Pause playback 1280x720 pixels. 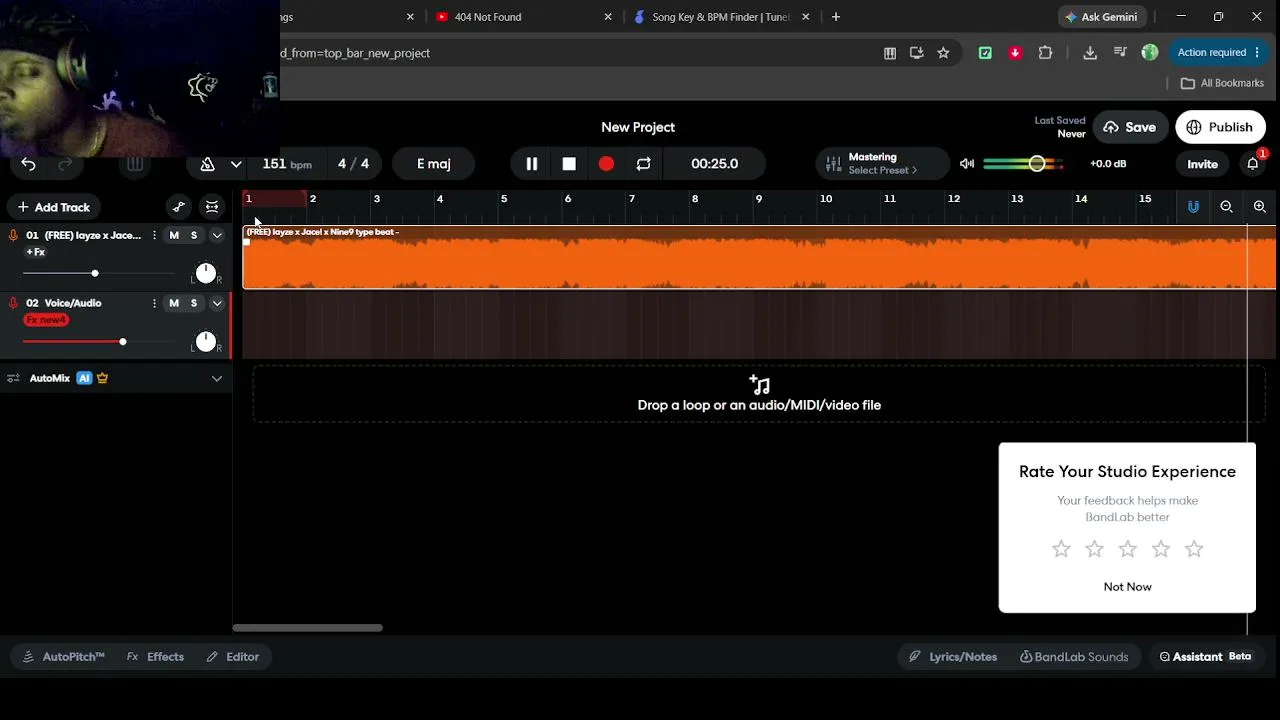pyautogui.click(x=532, y=164)
